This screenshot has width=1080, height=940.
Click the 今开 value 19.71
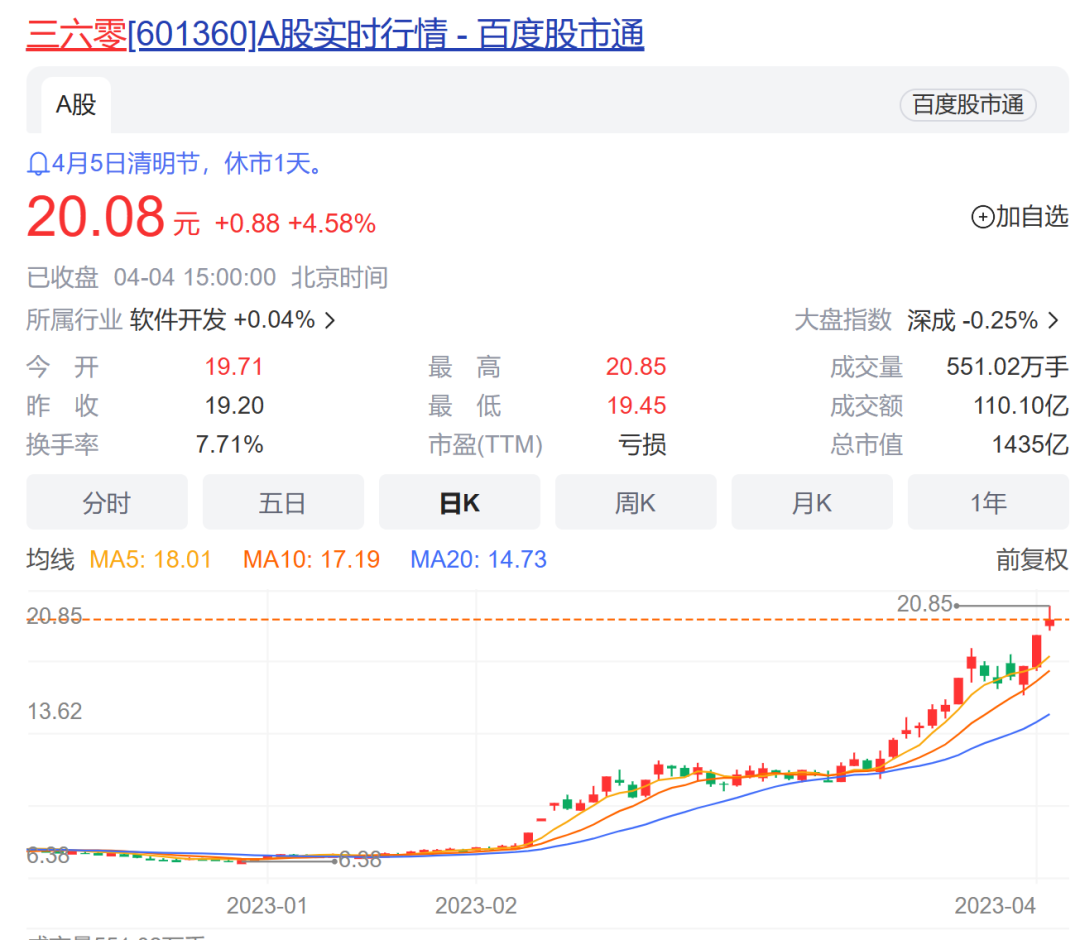pos(234,366)
